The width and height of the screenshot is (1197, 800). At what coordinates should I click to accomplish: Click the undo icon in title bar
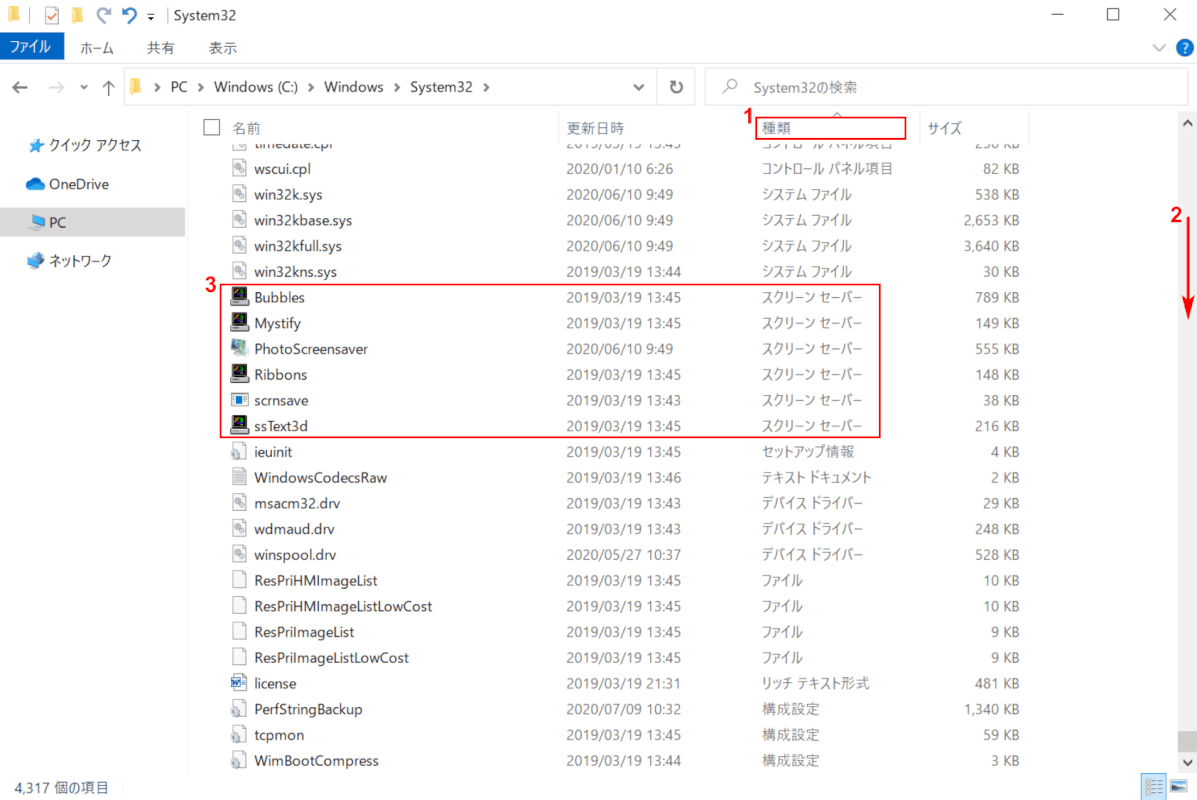(x=129, y=16)
